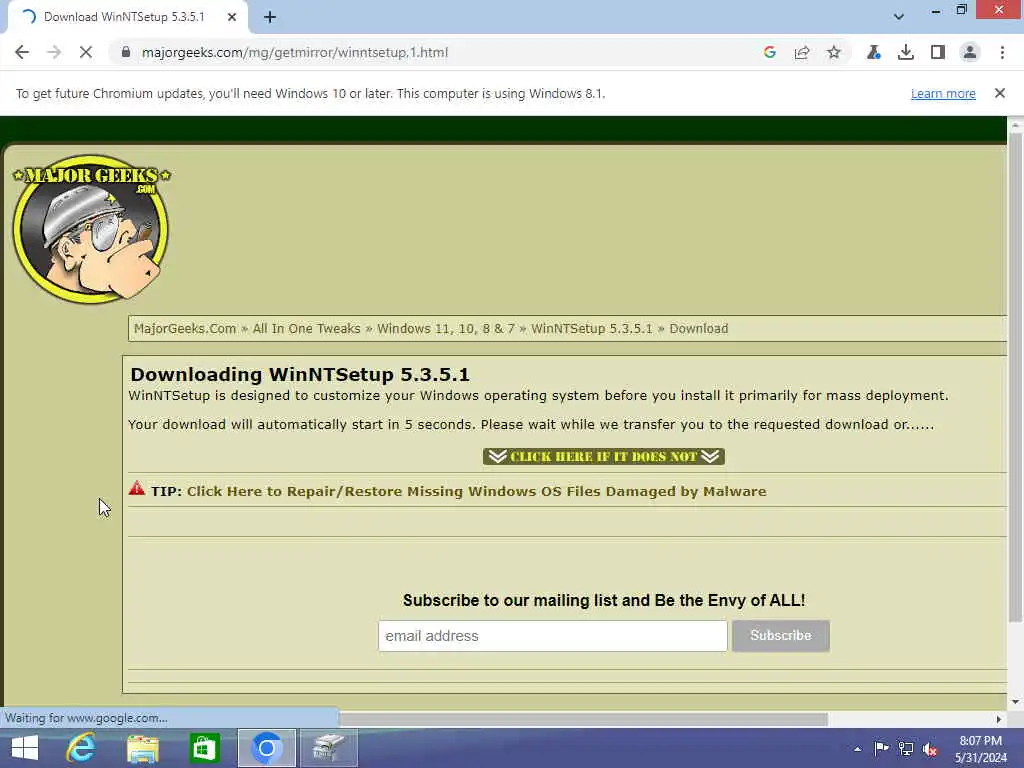This screenshot has width=1024, height=768.
Task: Focus the email address field
Action: [x=552, y=635]
